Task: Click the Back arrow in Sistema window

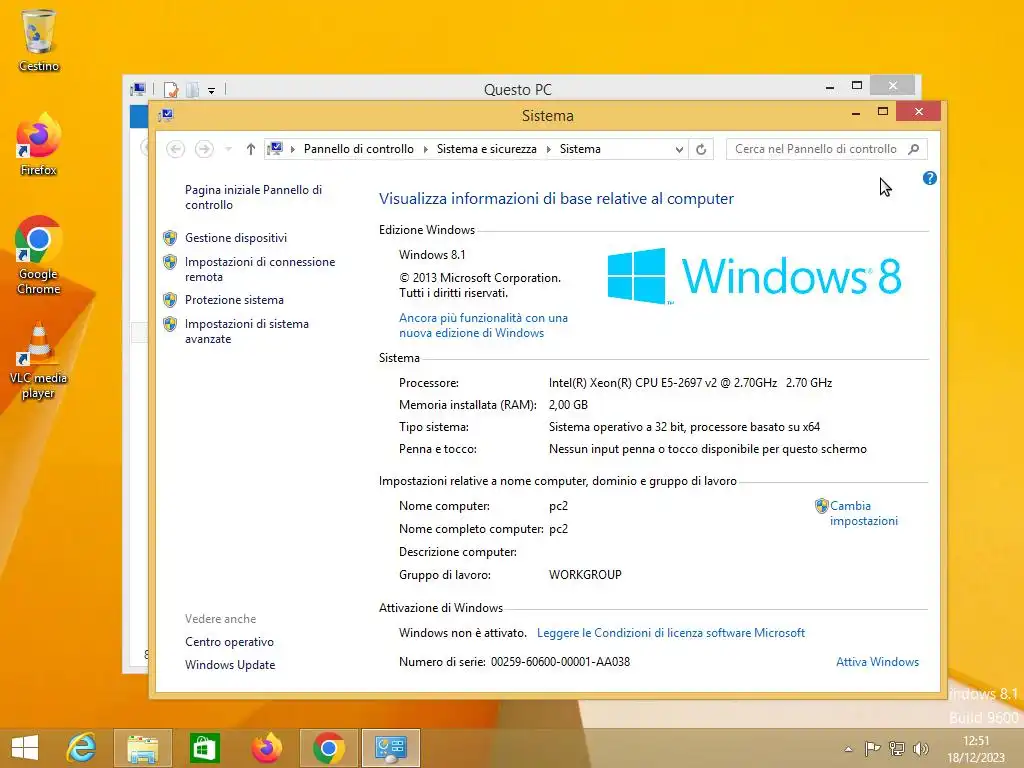Action: (175, 149)
